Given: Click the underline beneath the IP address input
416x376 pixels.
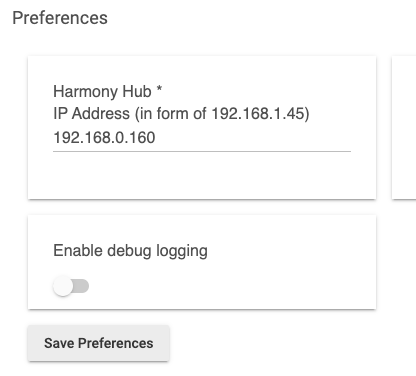Looking at the screenshot, I should click(202, 151).
